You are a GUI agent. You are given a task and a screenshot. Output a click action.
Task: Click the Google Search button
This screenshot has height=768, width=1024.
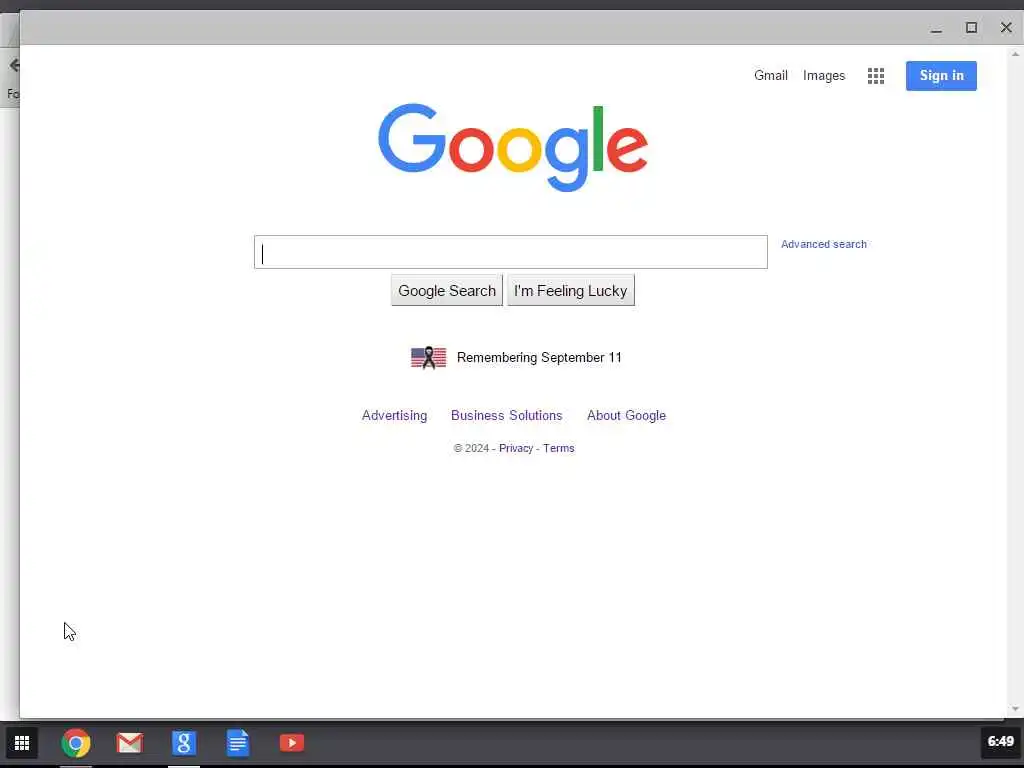click(447, 291)
